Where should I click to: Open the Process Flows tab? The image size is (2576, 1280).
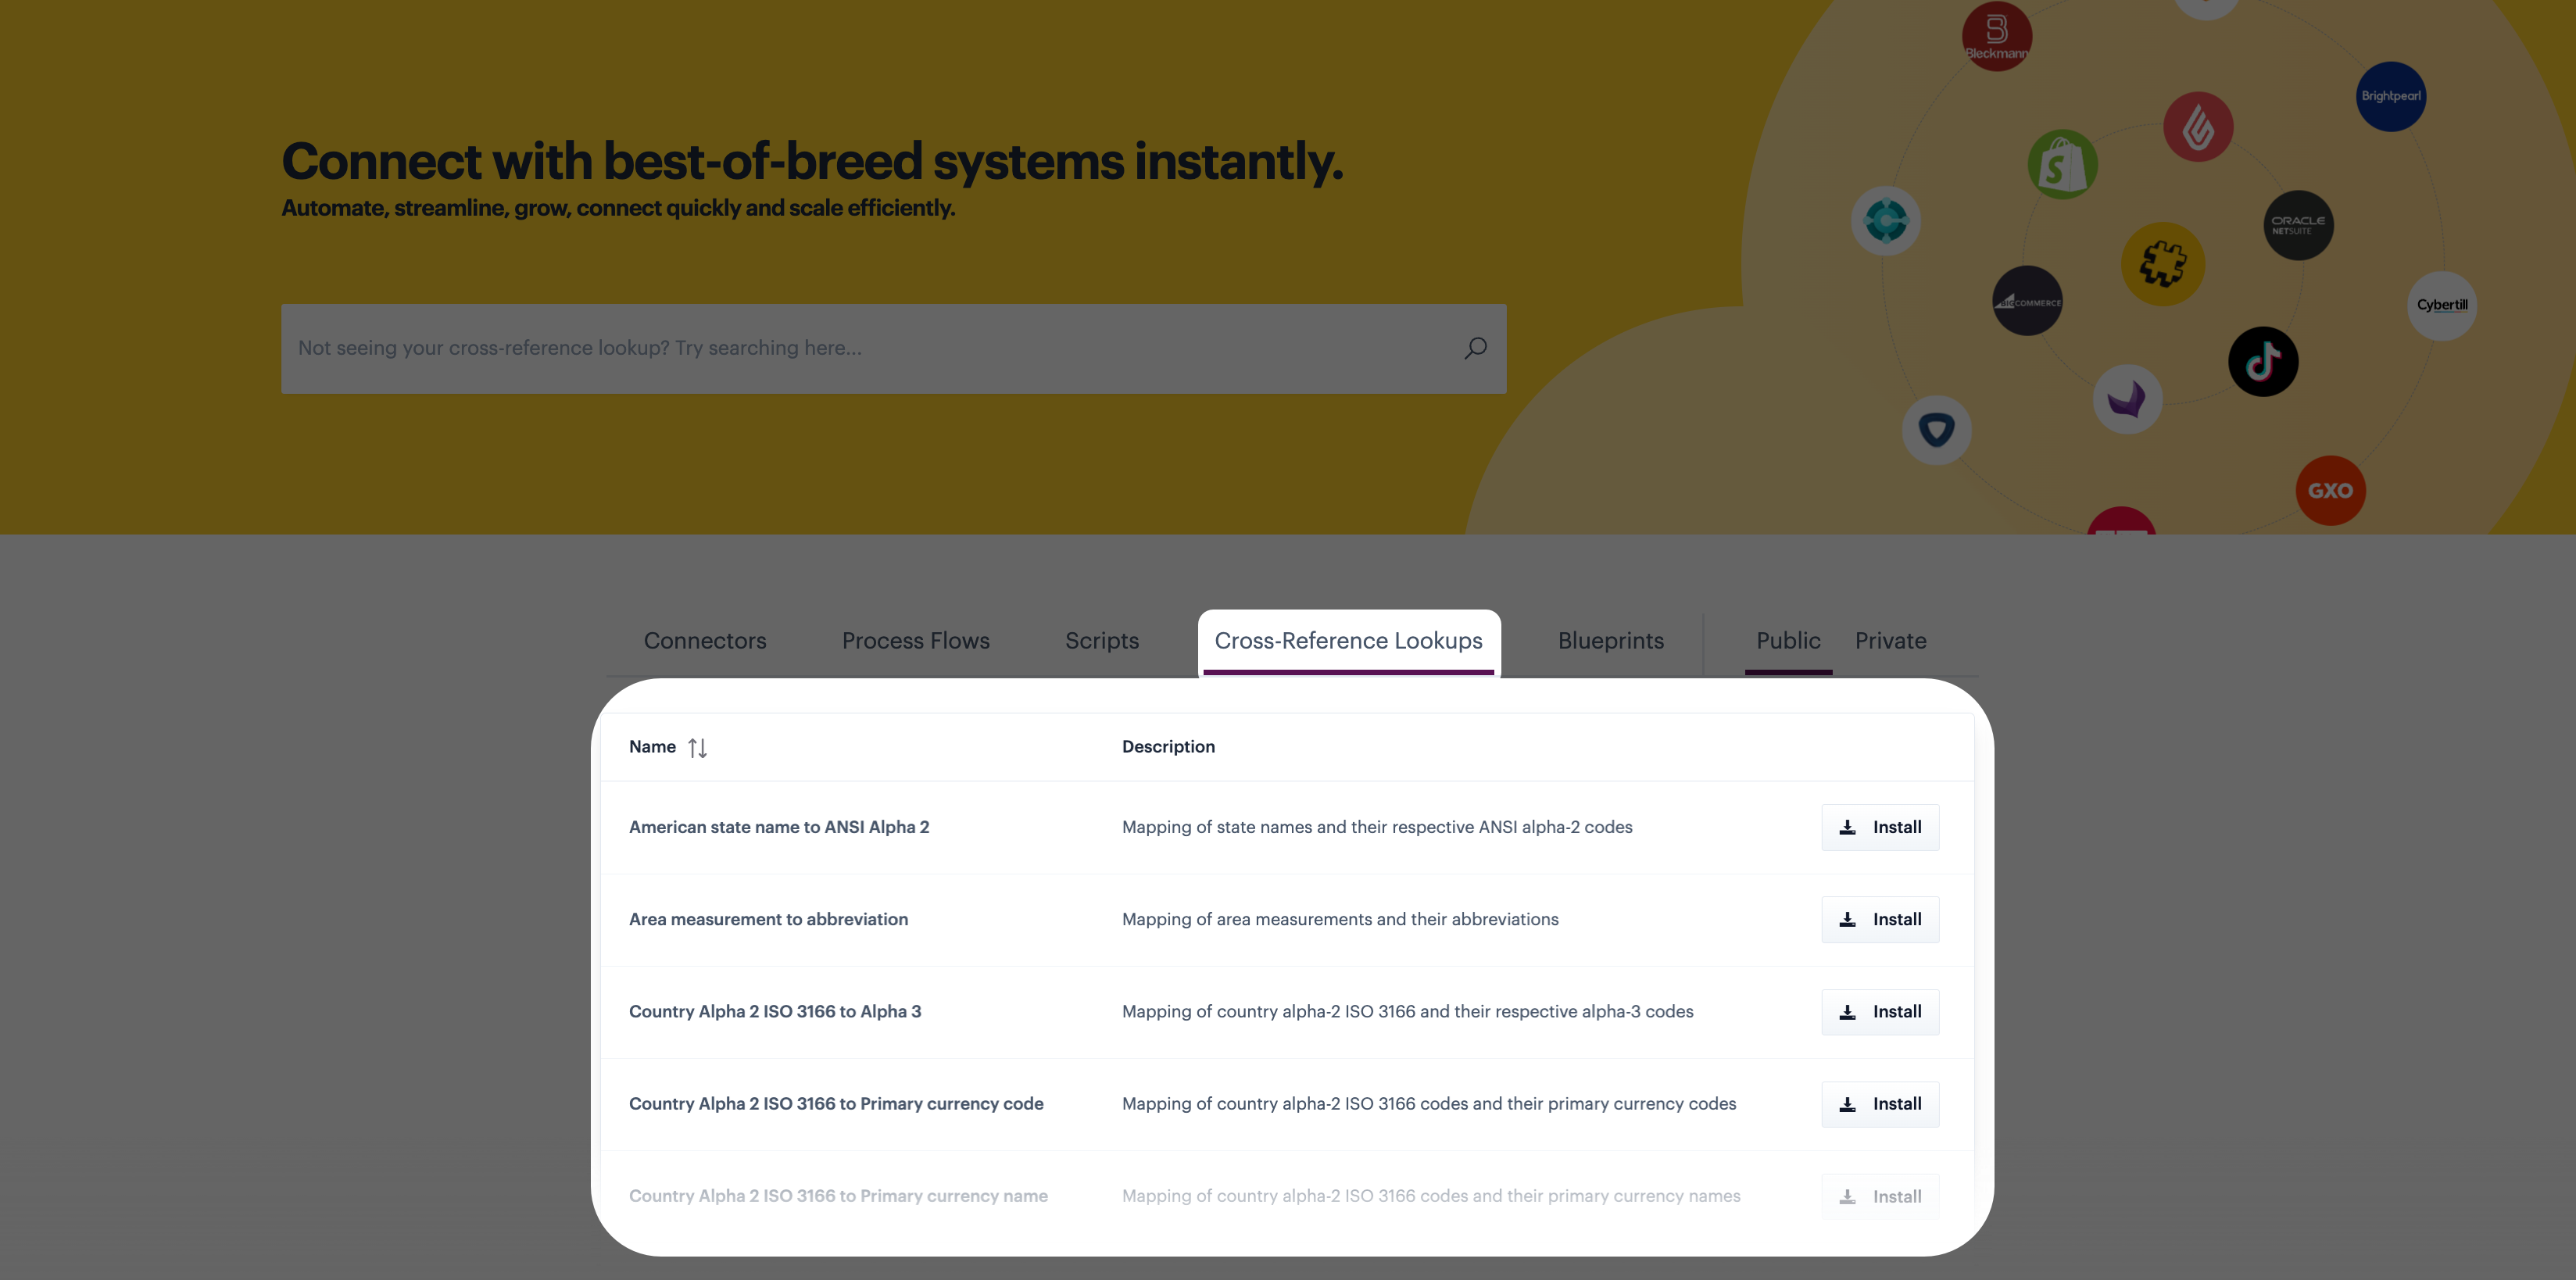coord(915,641)
